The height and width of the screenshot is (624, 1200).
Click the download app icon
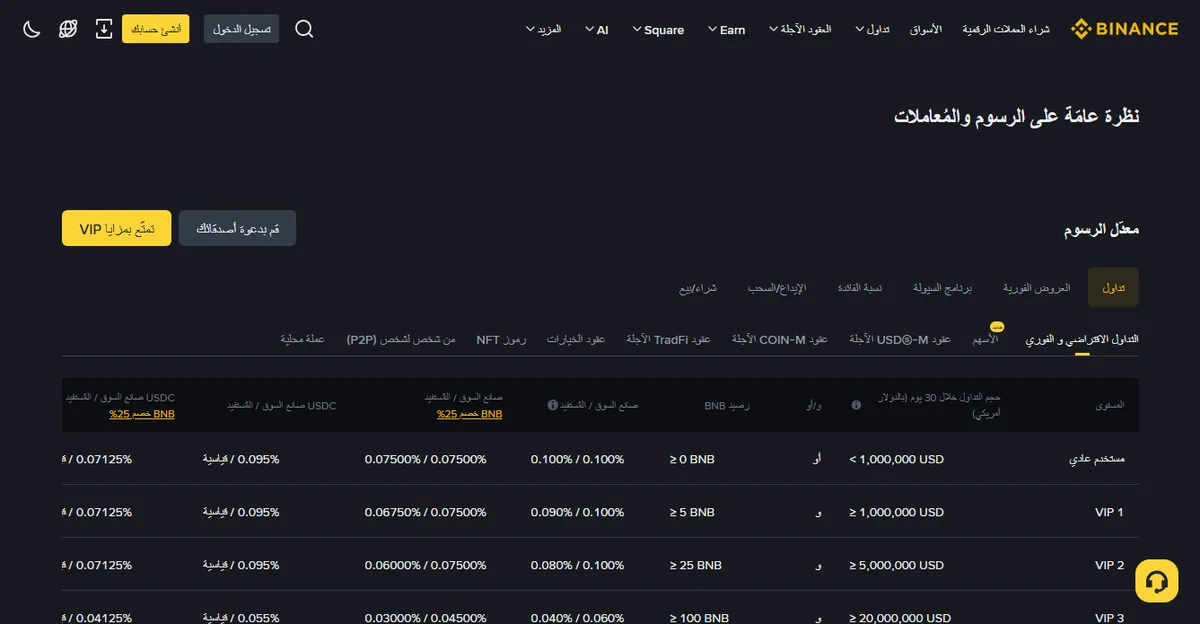(x=104, y=29)
